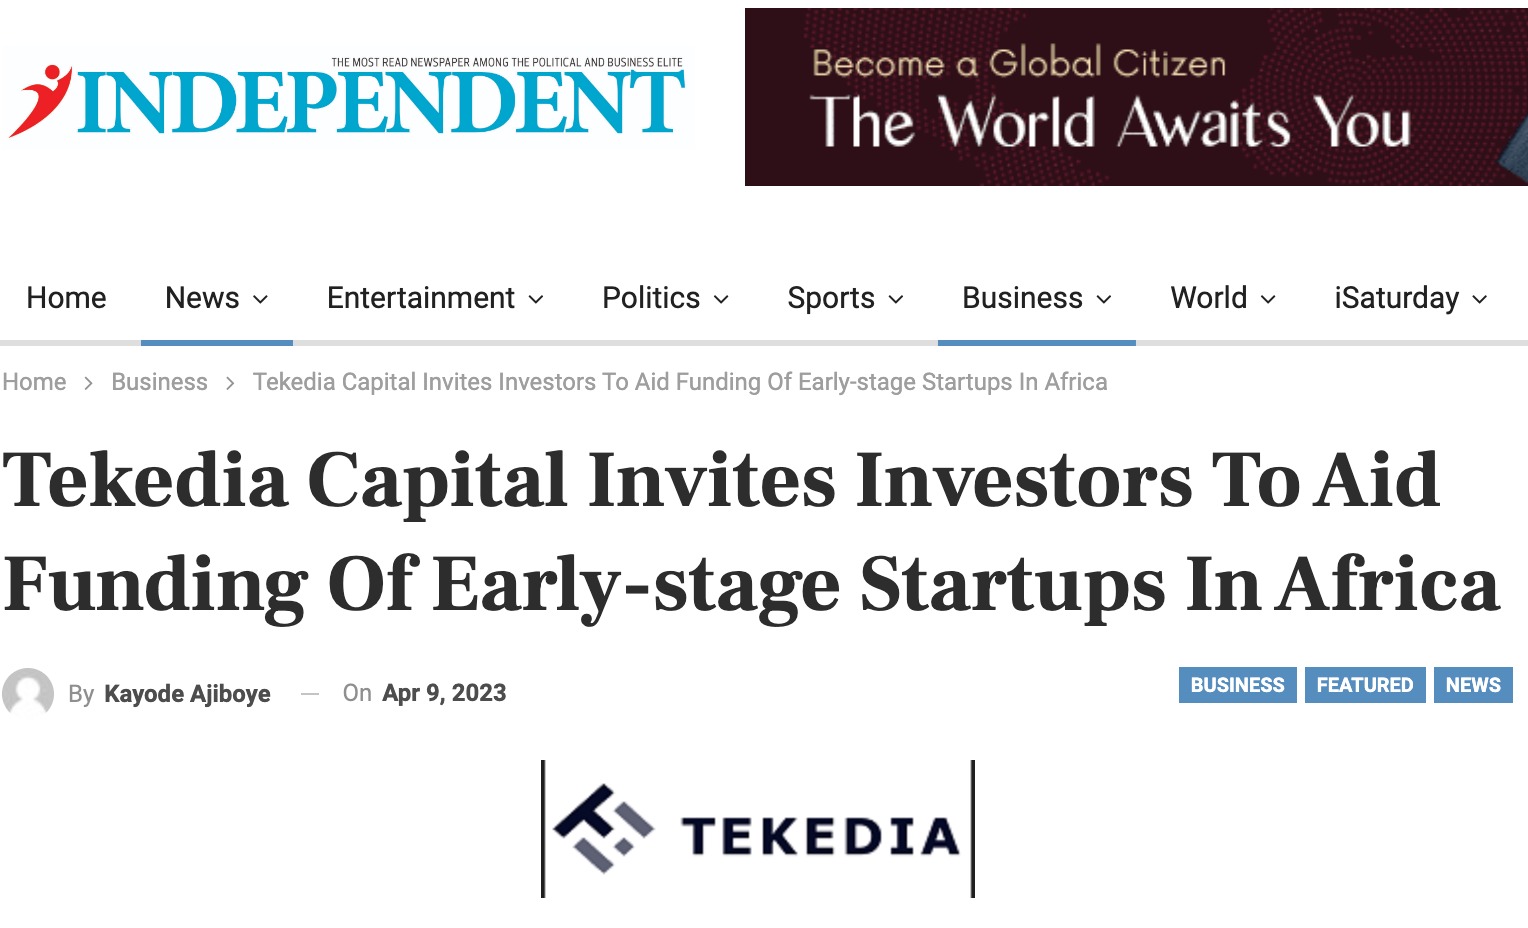Expand the iSaturday menu
This screenshot has height=928, width=1528.
click(x=1410, y=298)
